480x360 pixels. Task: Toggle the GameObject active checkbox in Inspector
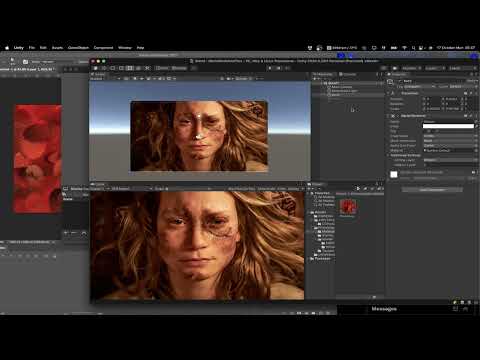pyautogui.click(x=400, y=81)
